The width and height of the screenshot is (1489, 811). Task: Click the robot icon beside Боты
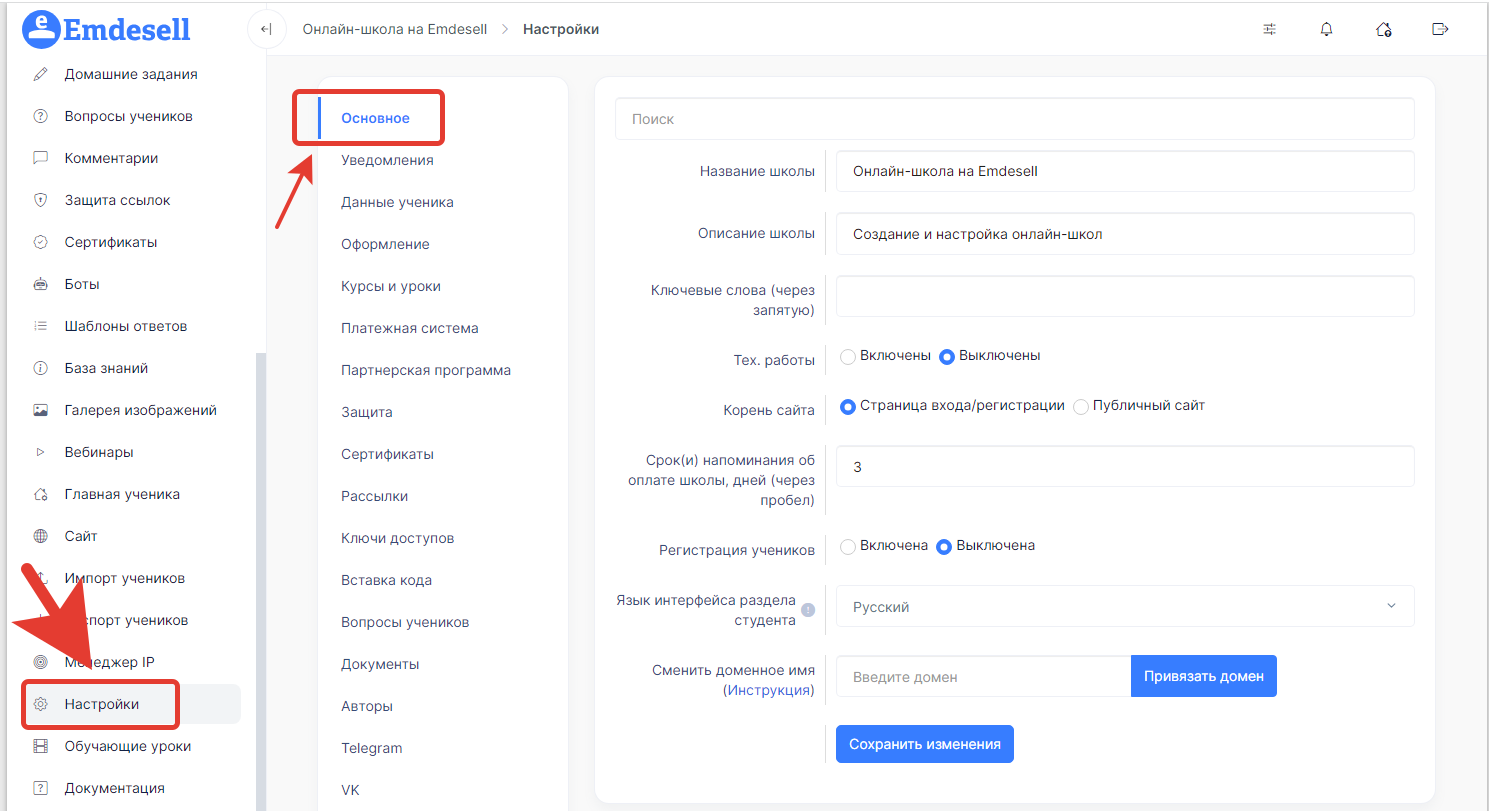click(x=41, y=284)
